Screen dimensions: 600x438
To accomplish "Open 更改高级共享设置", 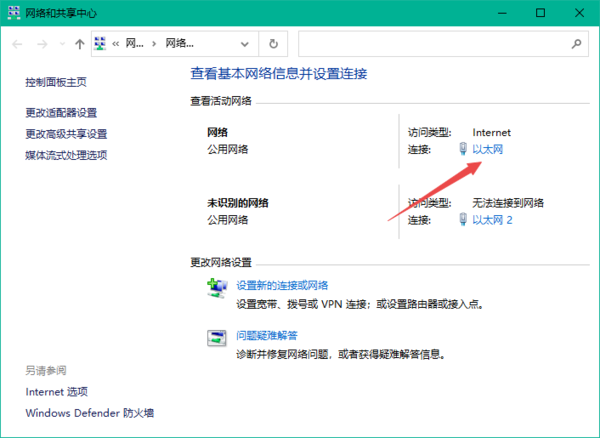I will pyautogui.click(x=66, y=134).
